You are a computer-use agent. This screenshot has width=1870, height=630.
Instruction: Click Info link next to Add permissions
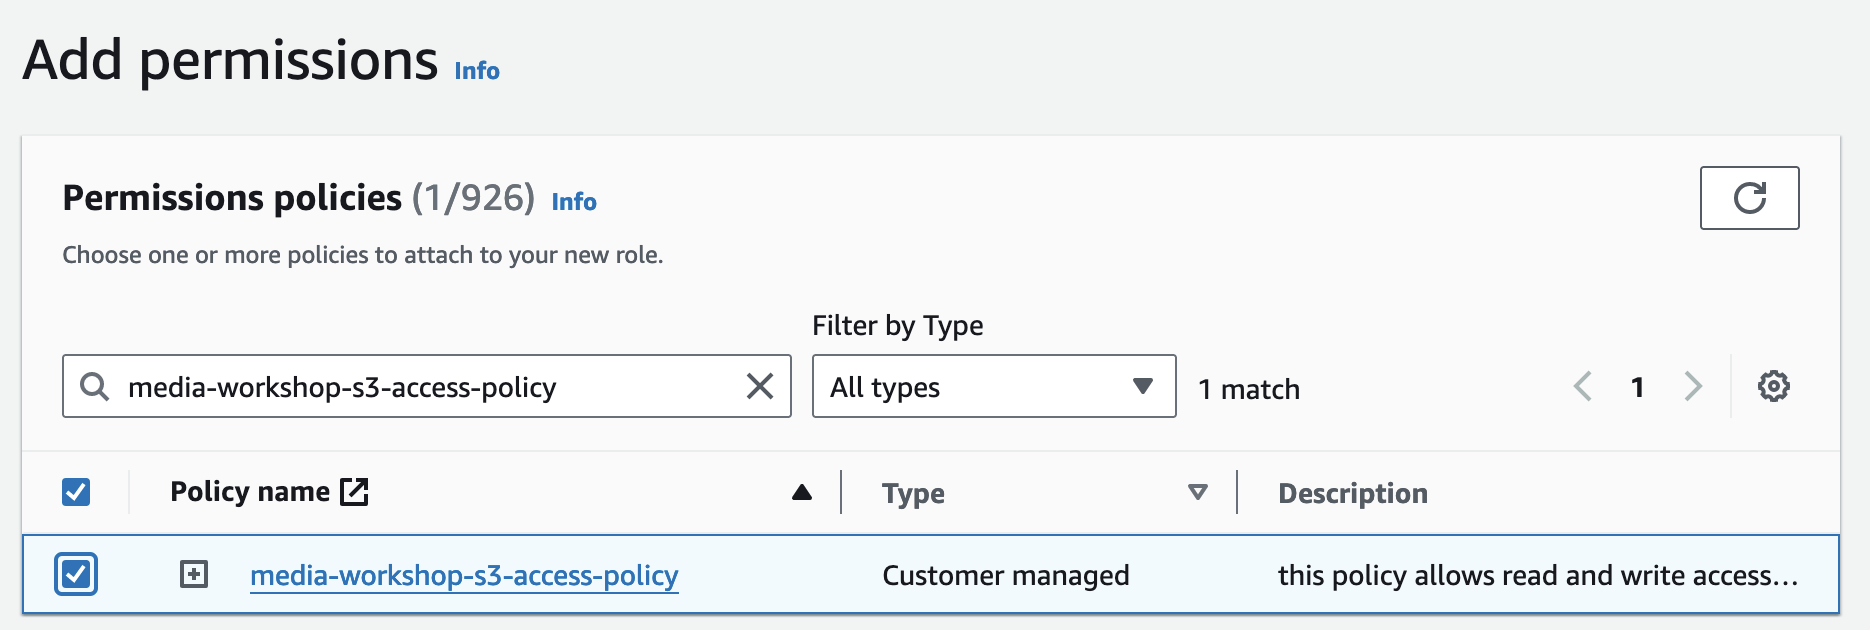(x=477, y=71)
